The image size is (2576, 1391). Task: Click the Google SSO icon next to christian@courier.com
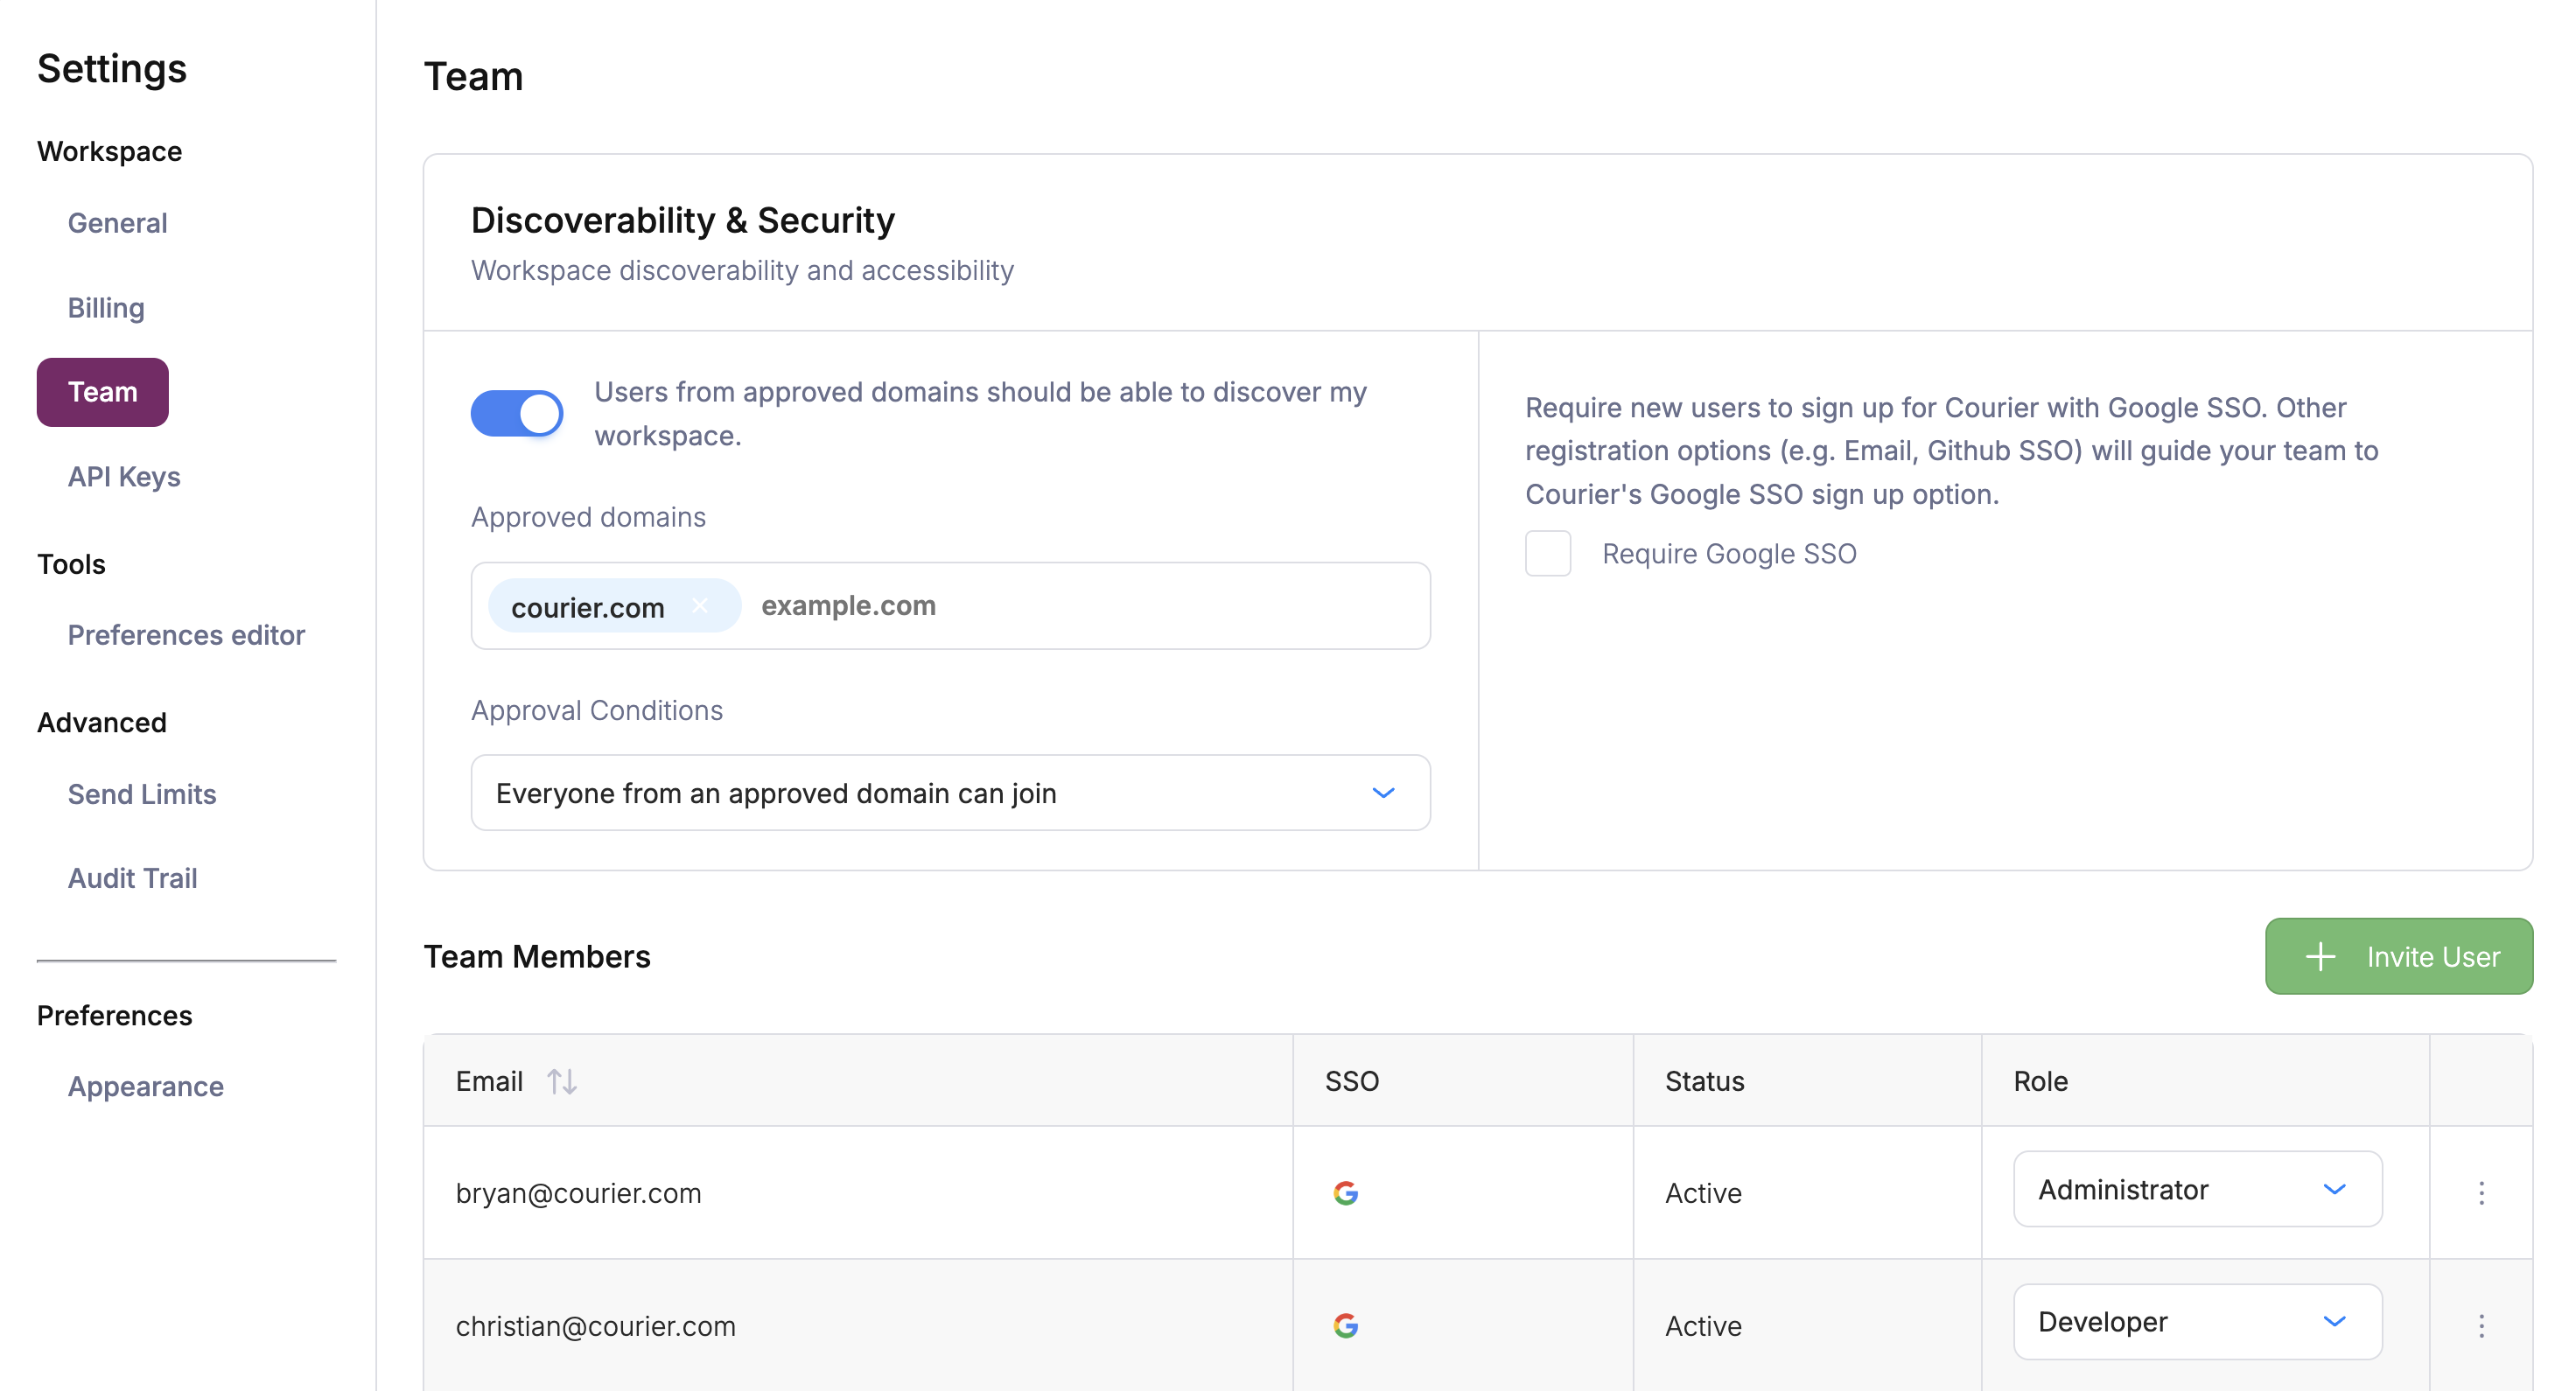tap(1346, 1326)
